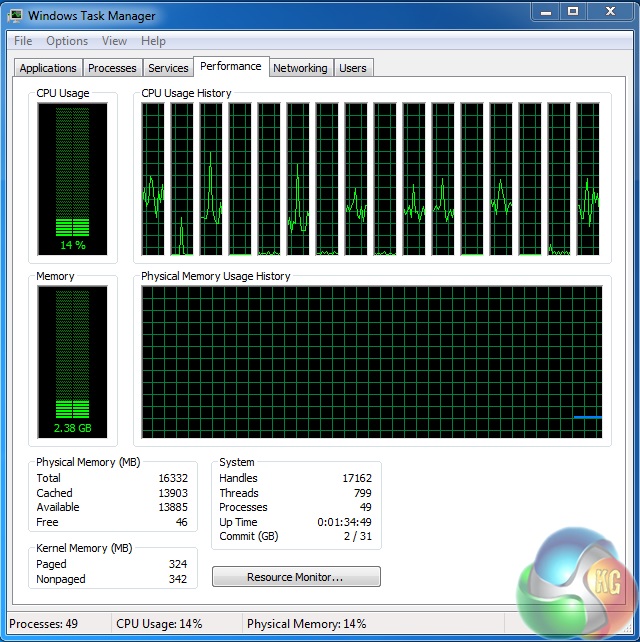Click the Free memory value 46

click(x=181, y=522)
